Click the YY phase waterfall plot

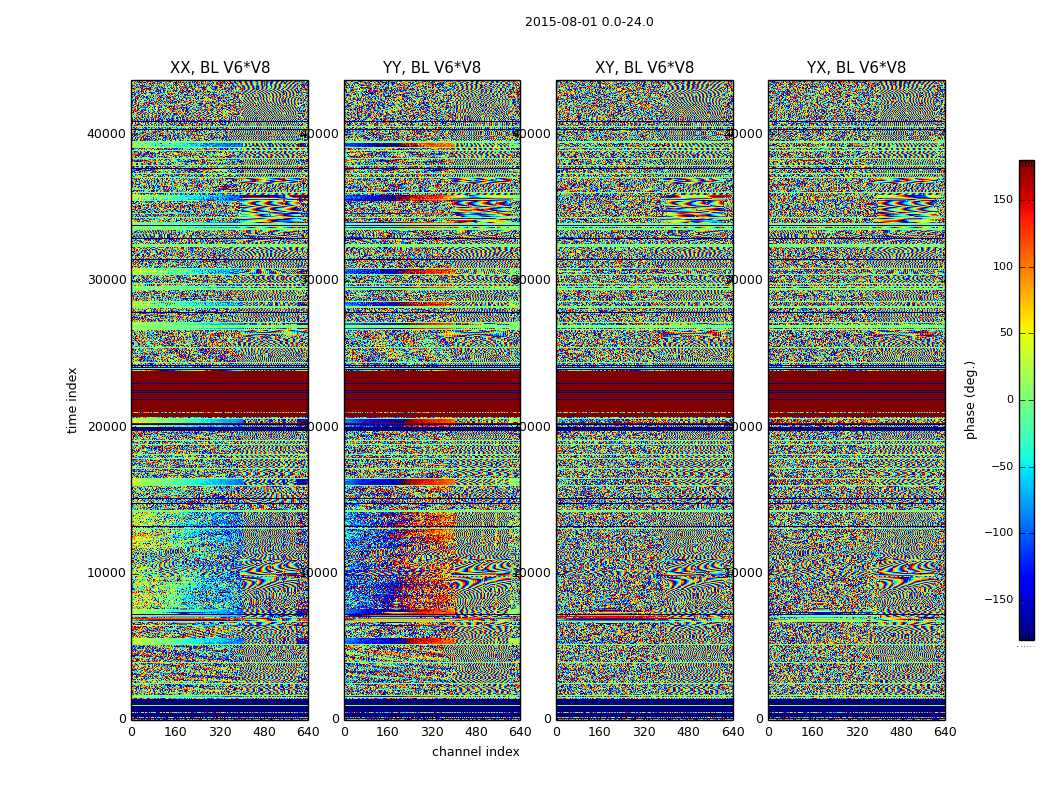(432, 400)
